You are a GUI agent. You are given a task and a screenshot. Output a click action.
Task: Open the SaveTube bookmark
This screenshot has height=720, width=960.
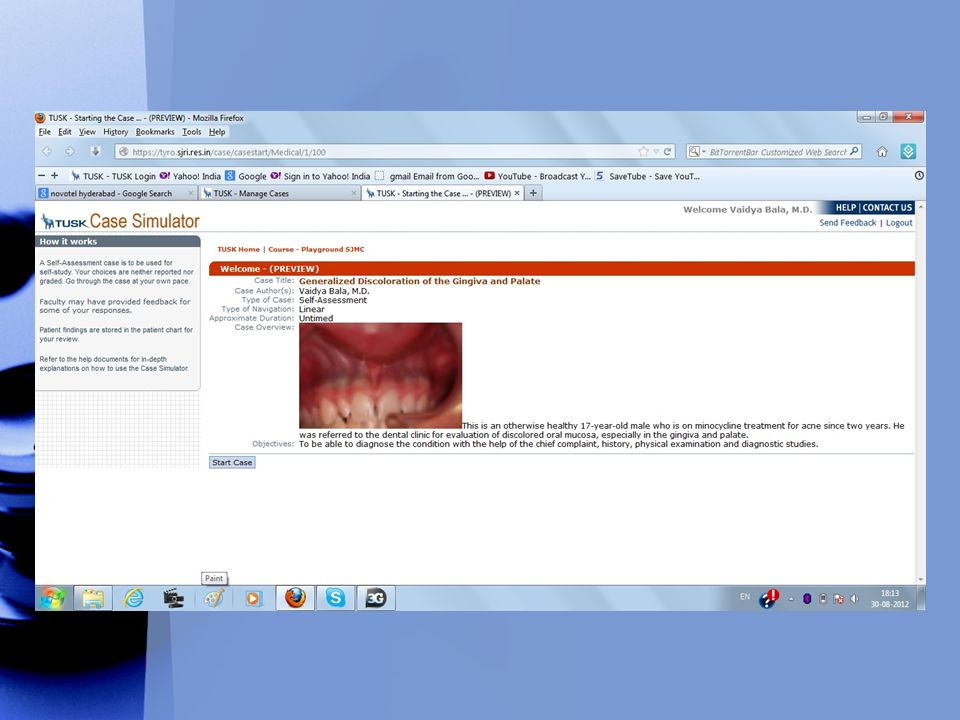647,176
